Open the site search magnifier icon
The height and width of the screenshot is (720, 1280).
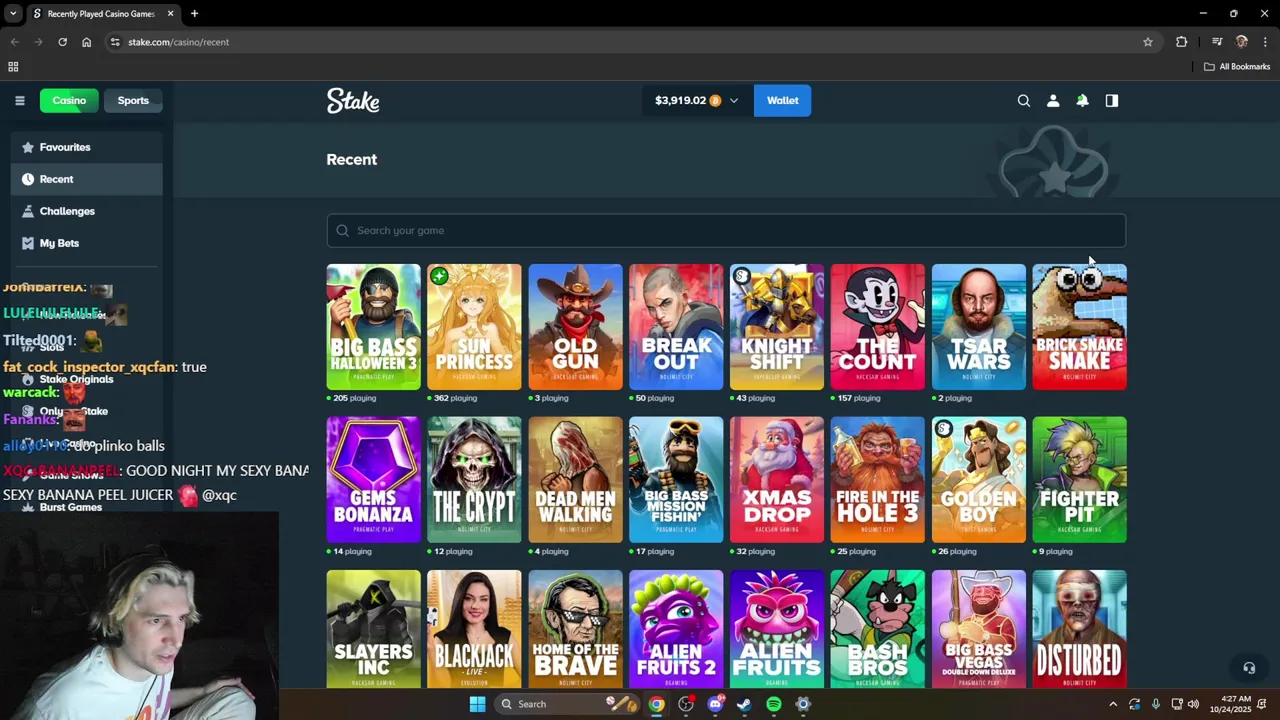tap(1023, 100)
